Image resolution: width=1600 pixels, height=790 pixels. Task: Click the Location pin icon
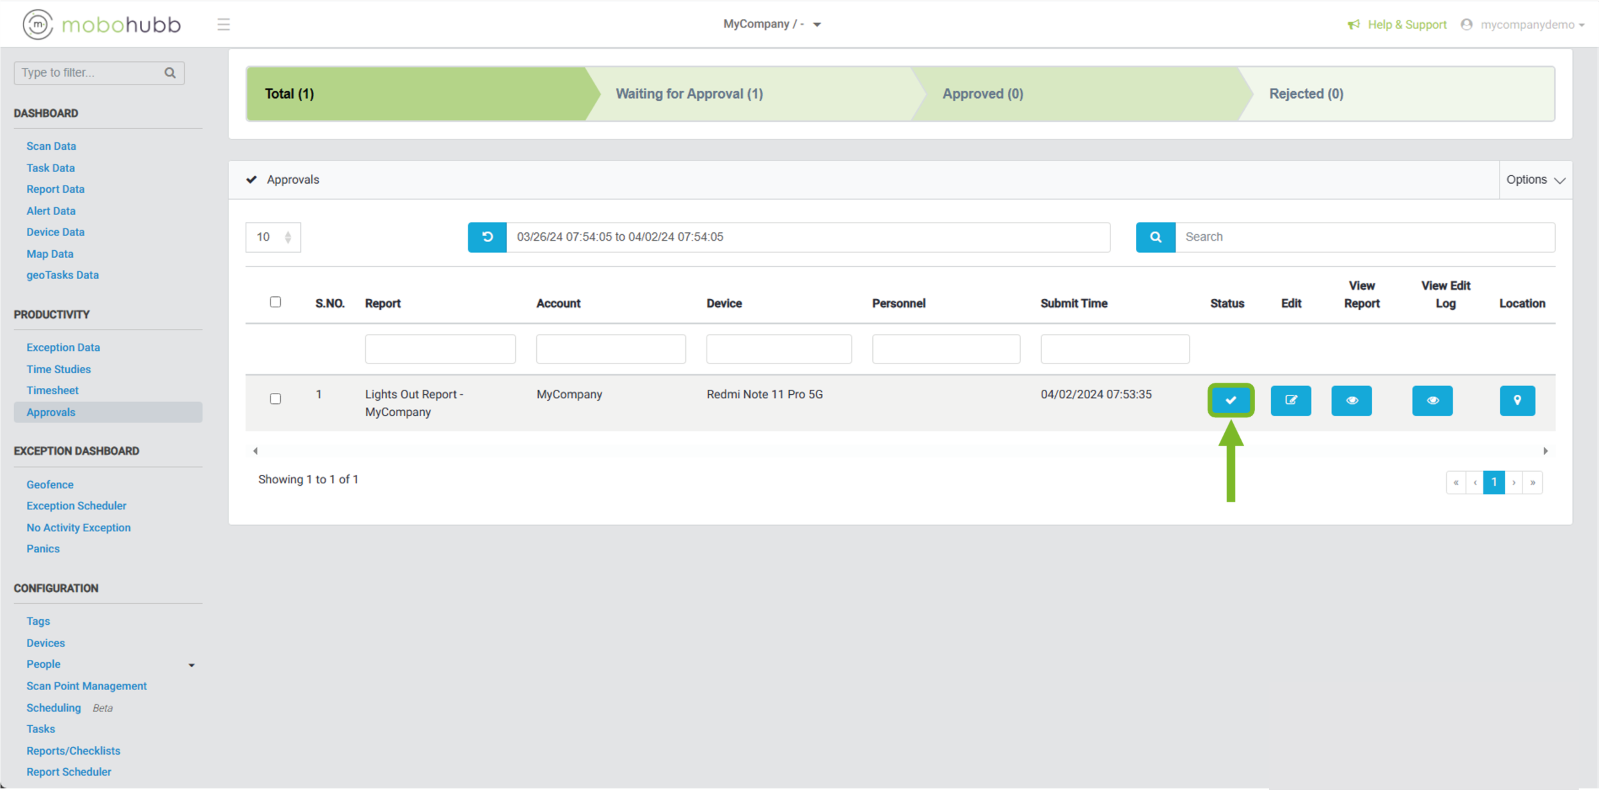pos(1517,400)
